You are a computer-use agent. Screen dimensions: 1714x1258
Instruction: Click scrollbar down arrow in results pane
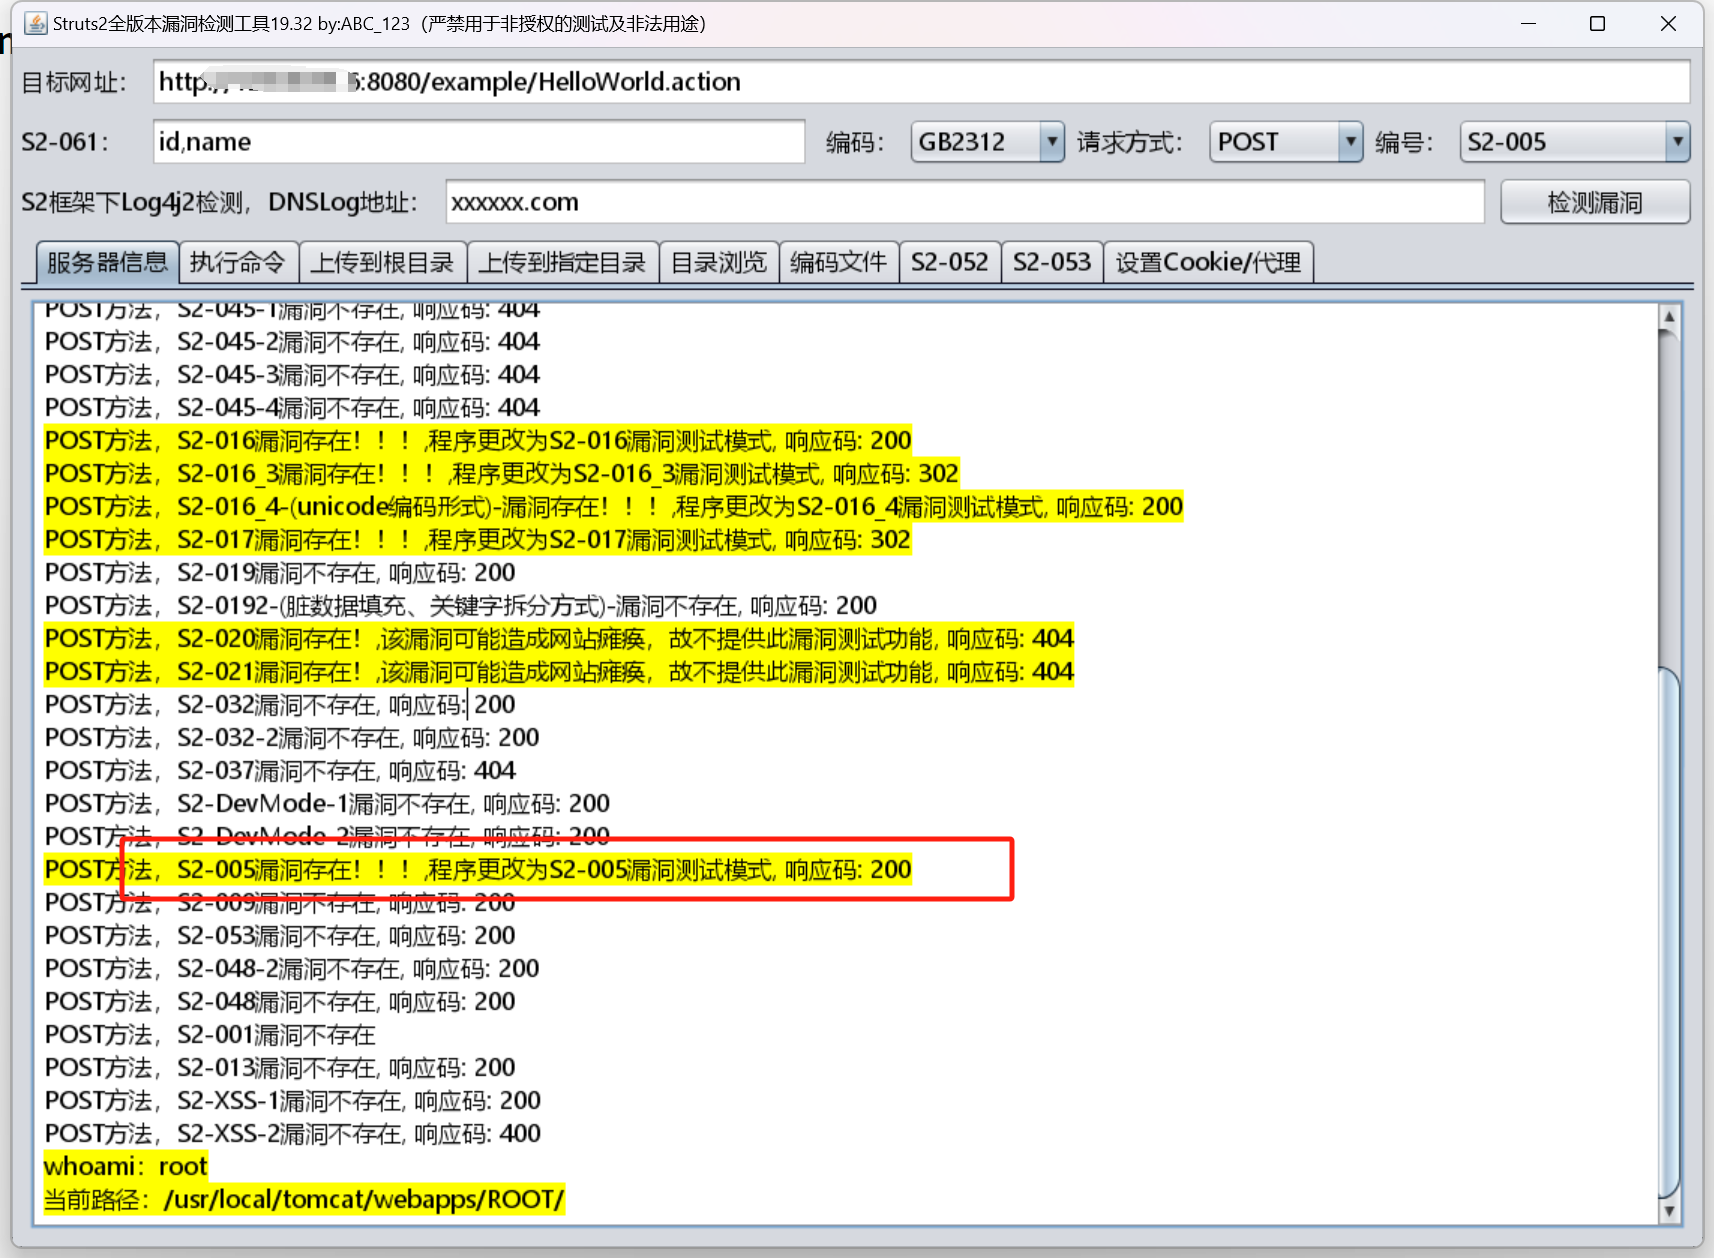tap(1668, 1211)
